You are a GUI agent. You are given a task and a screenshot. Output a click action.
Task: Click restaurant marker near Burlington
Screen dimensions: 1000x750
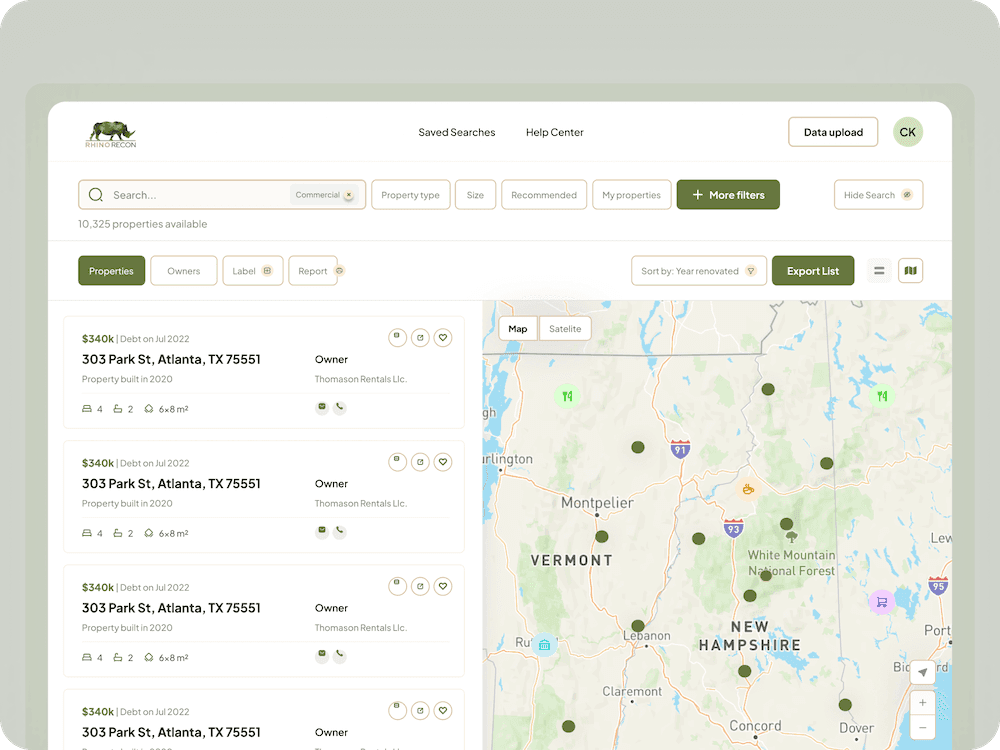click(567, 396)
